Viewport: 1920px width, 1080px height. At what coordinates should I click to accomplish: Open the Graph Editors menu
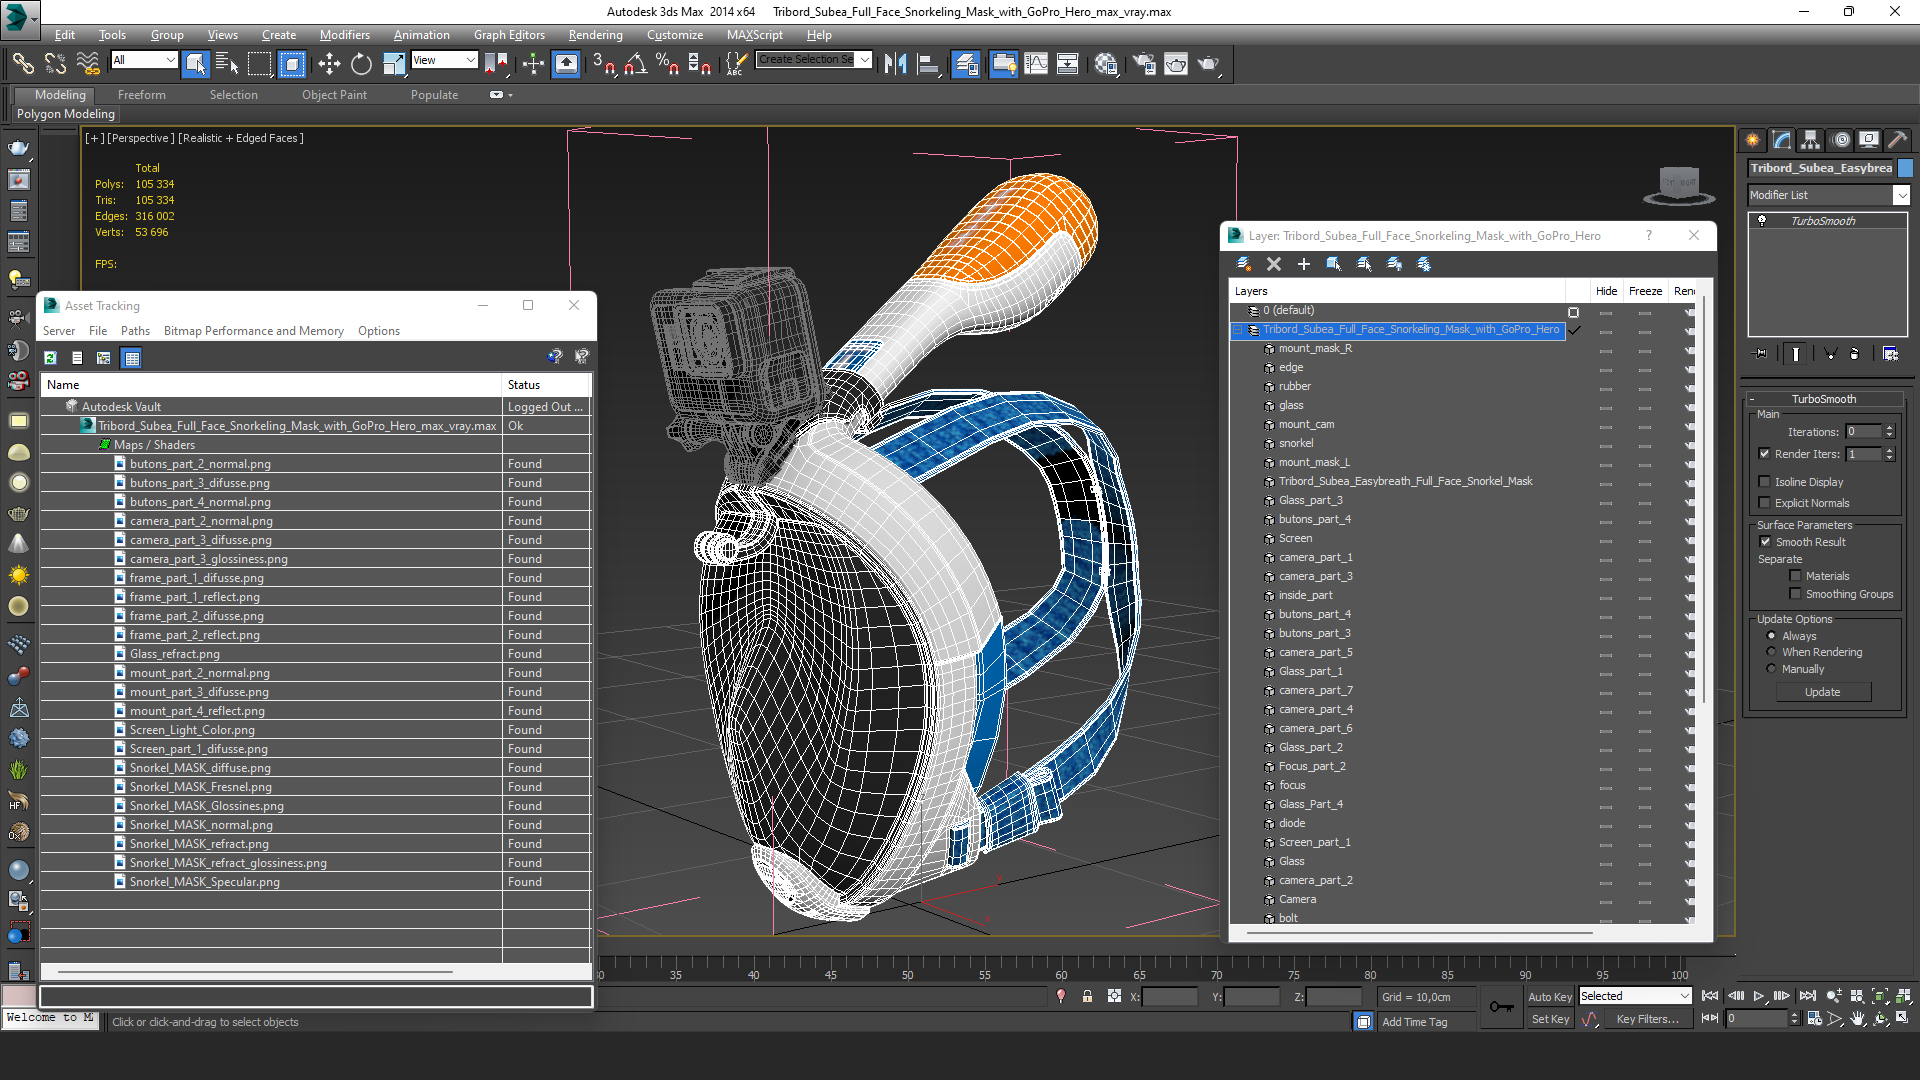[x=509, y=35]
